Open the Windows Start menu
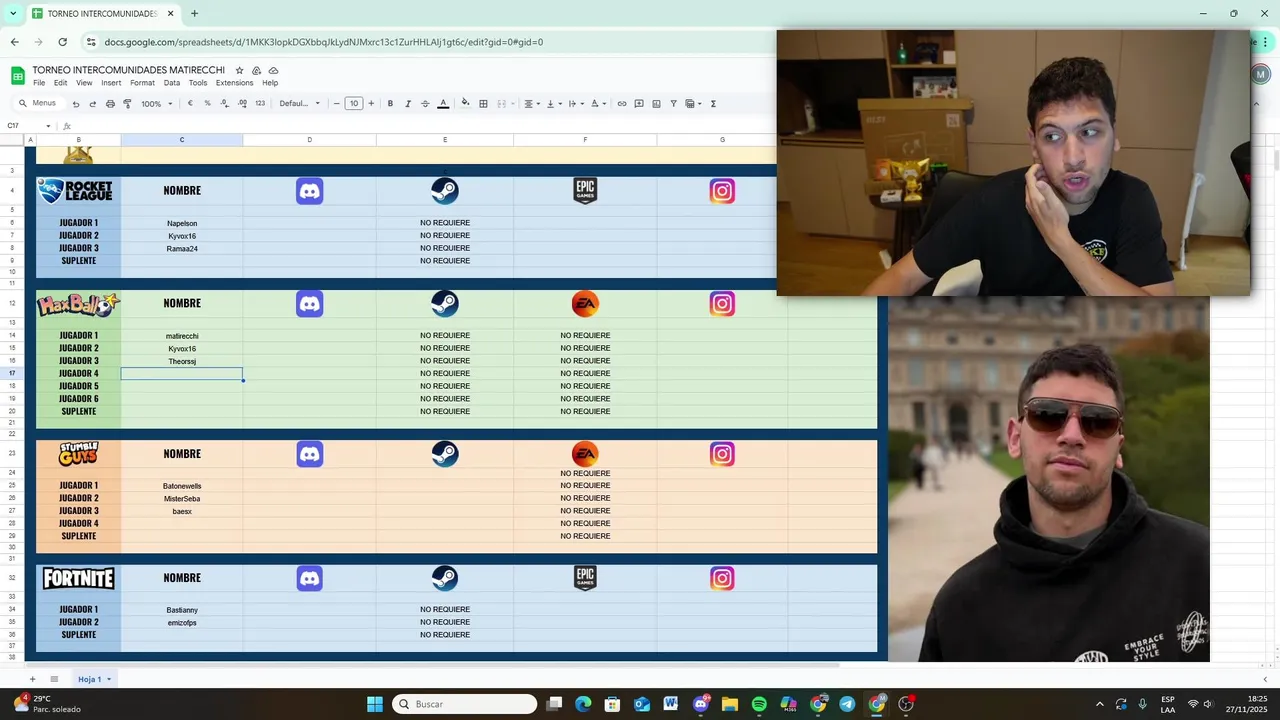This screenshot has height=720, width=1280. [x=375, y=704]
